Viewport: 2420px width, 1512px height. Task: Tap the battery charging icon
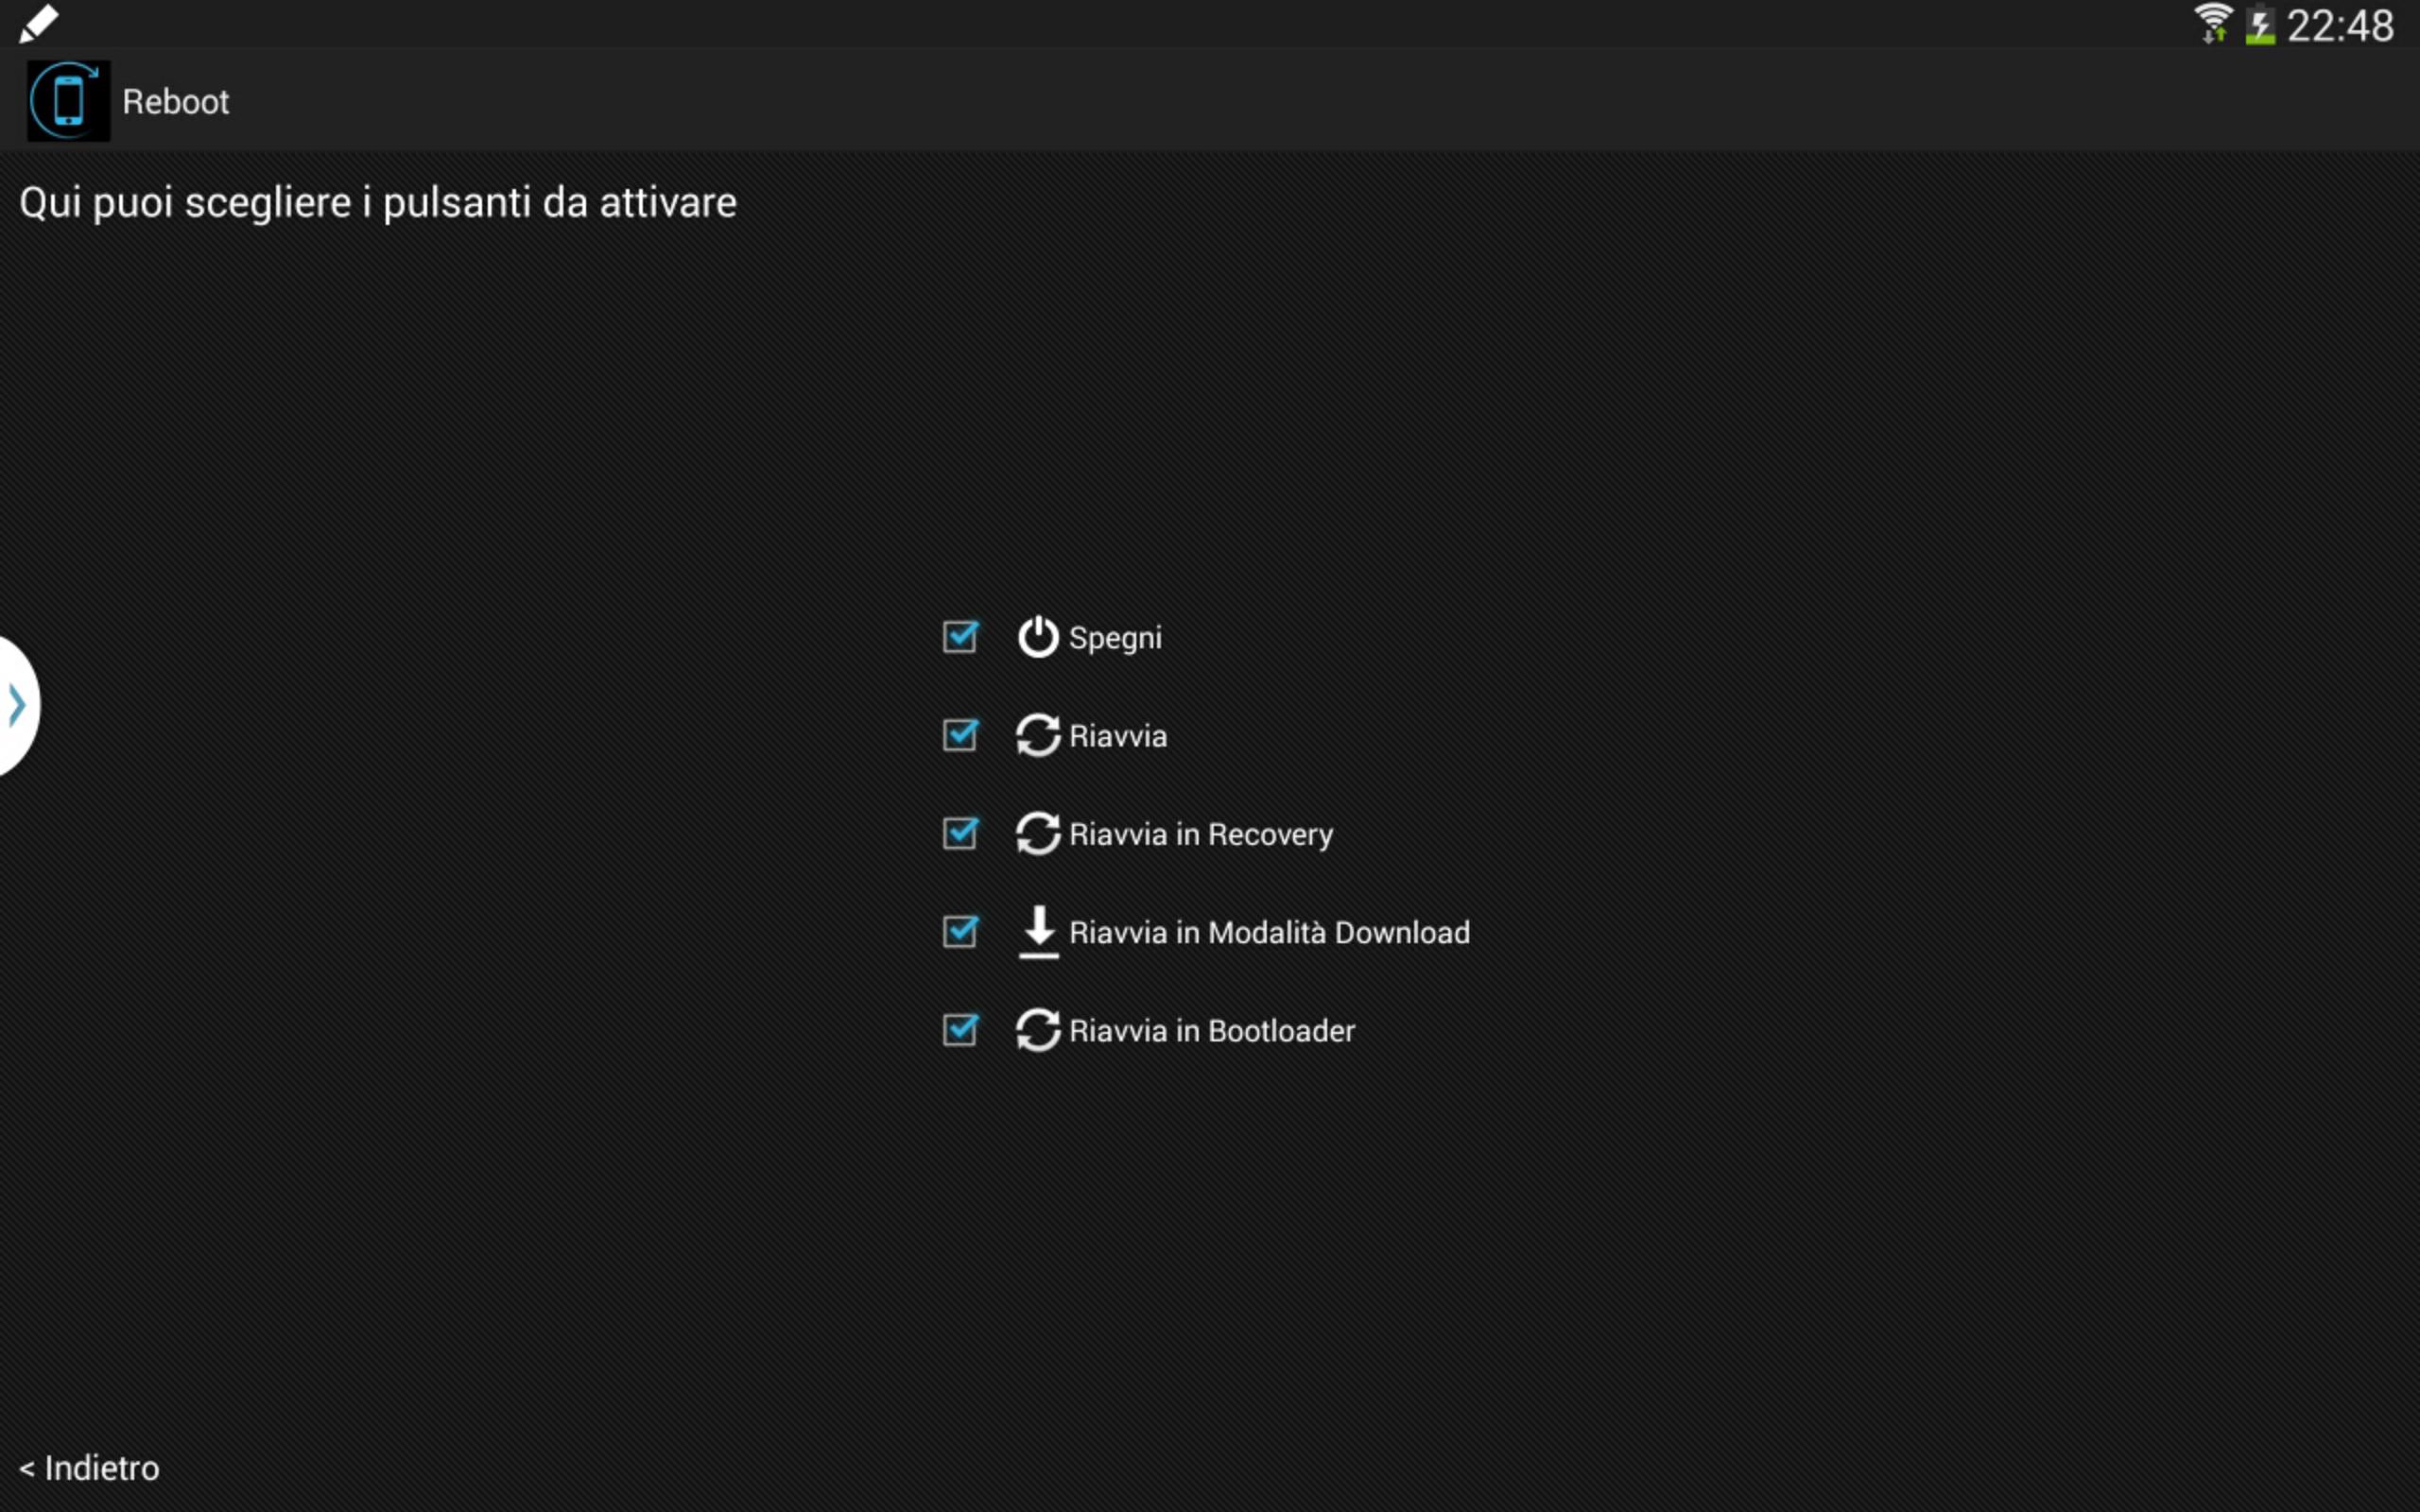click(2260, 24)
